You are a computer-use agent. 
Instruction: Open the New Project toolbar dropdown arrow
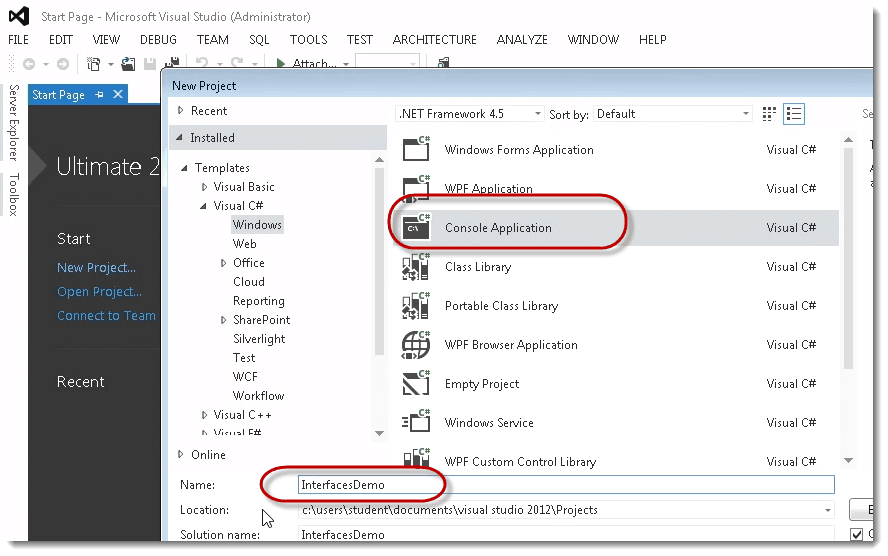111,65
